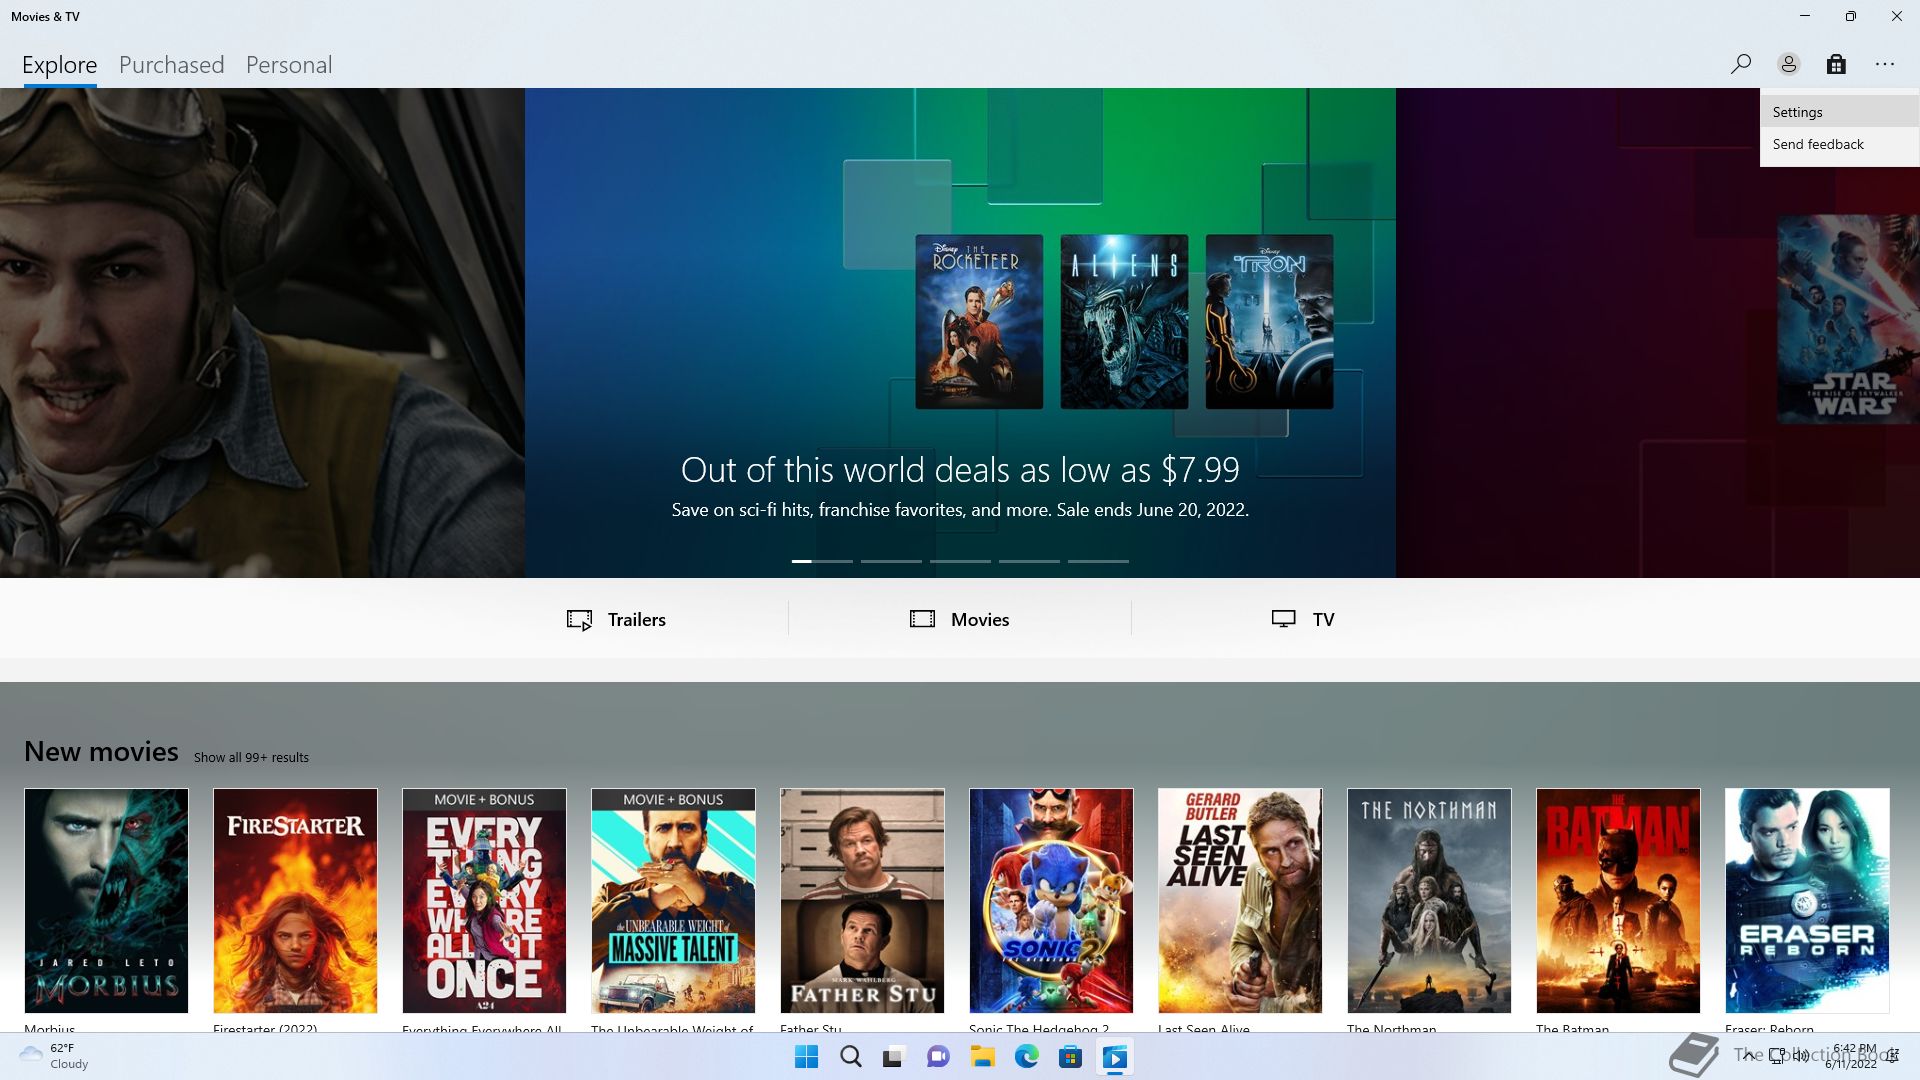Open the Aliens poster in banner
The image size is (1920, 1080).
[x=1124, y=321]
